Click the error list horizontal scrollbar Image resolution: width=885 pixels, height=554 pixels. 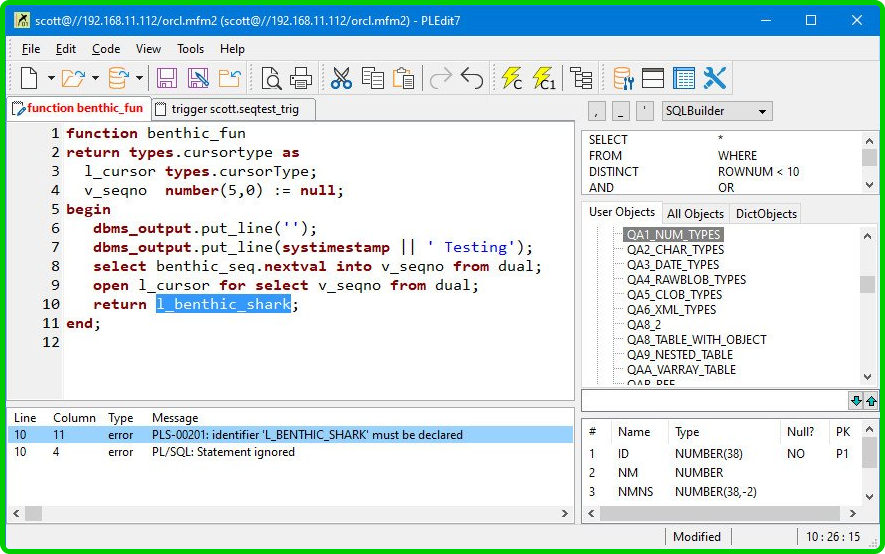(x=290, y=513)
